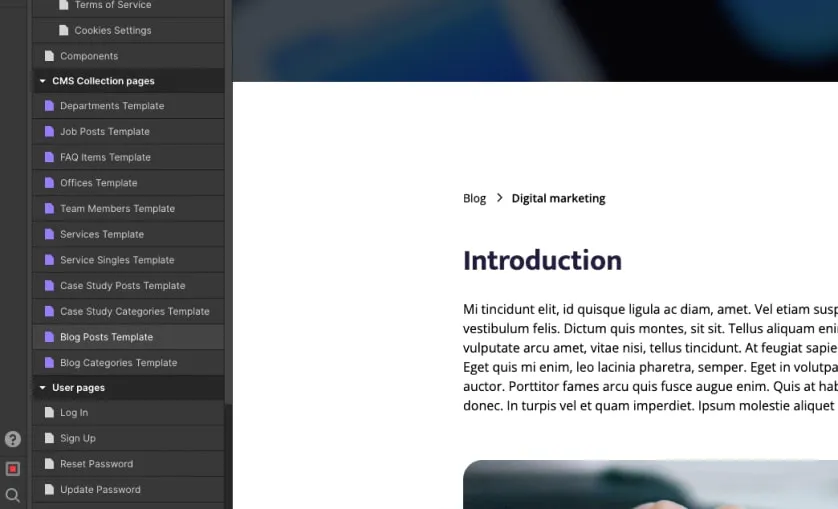Screen dimensions: 838x509
Task: Open Departments Template page
Action: pos(128,106)
